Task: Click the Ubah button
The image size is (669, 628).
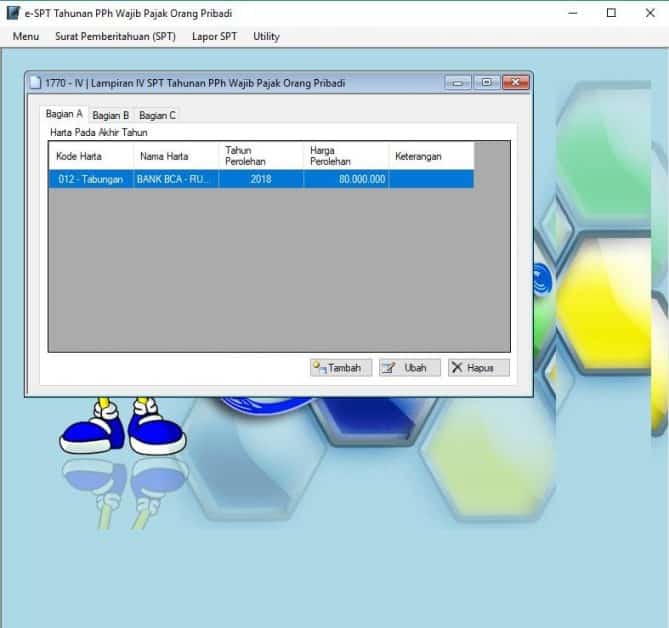Action: [x=410, y=367]
